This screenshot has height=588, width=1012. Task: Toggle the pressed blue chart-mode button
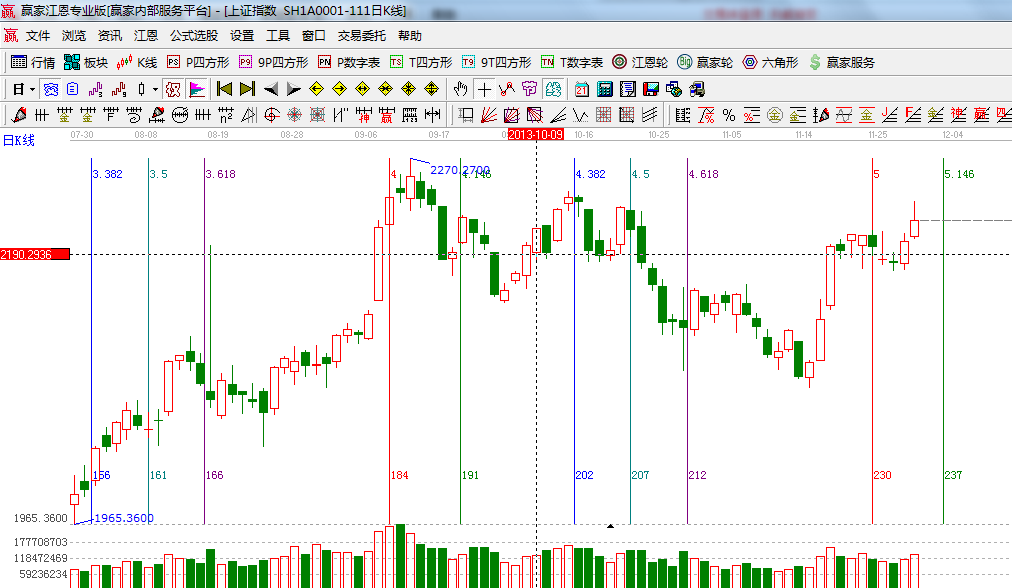(x=50, y=89)
